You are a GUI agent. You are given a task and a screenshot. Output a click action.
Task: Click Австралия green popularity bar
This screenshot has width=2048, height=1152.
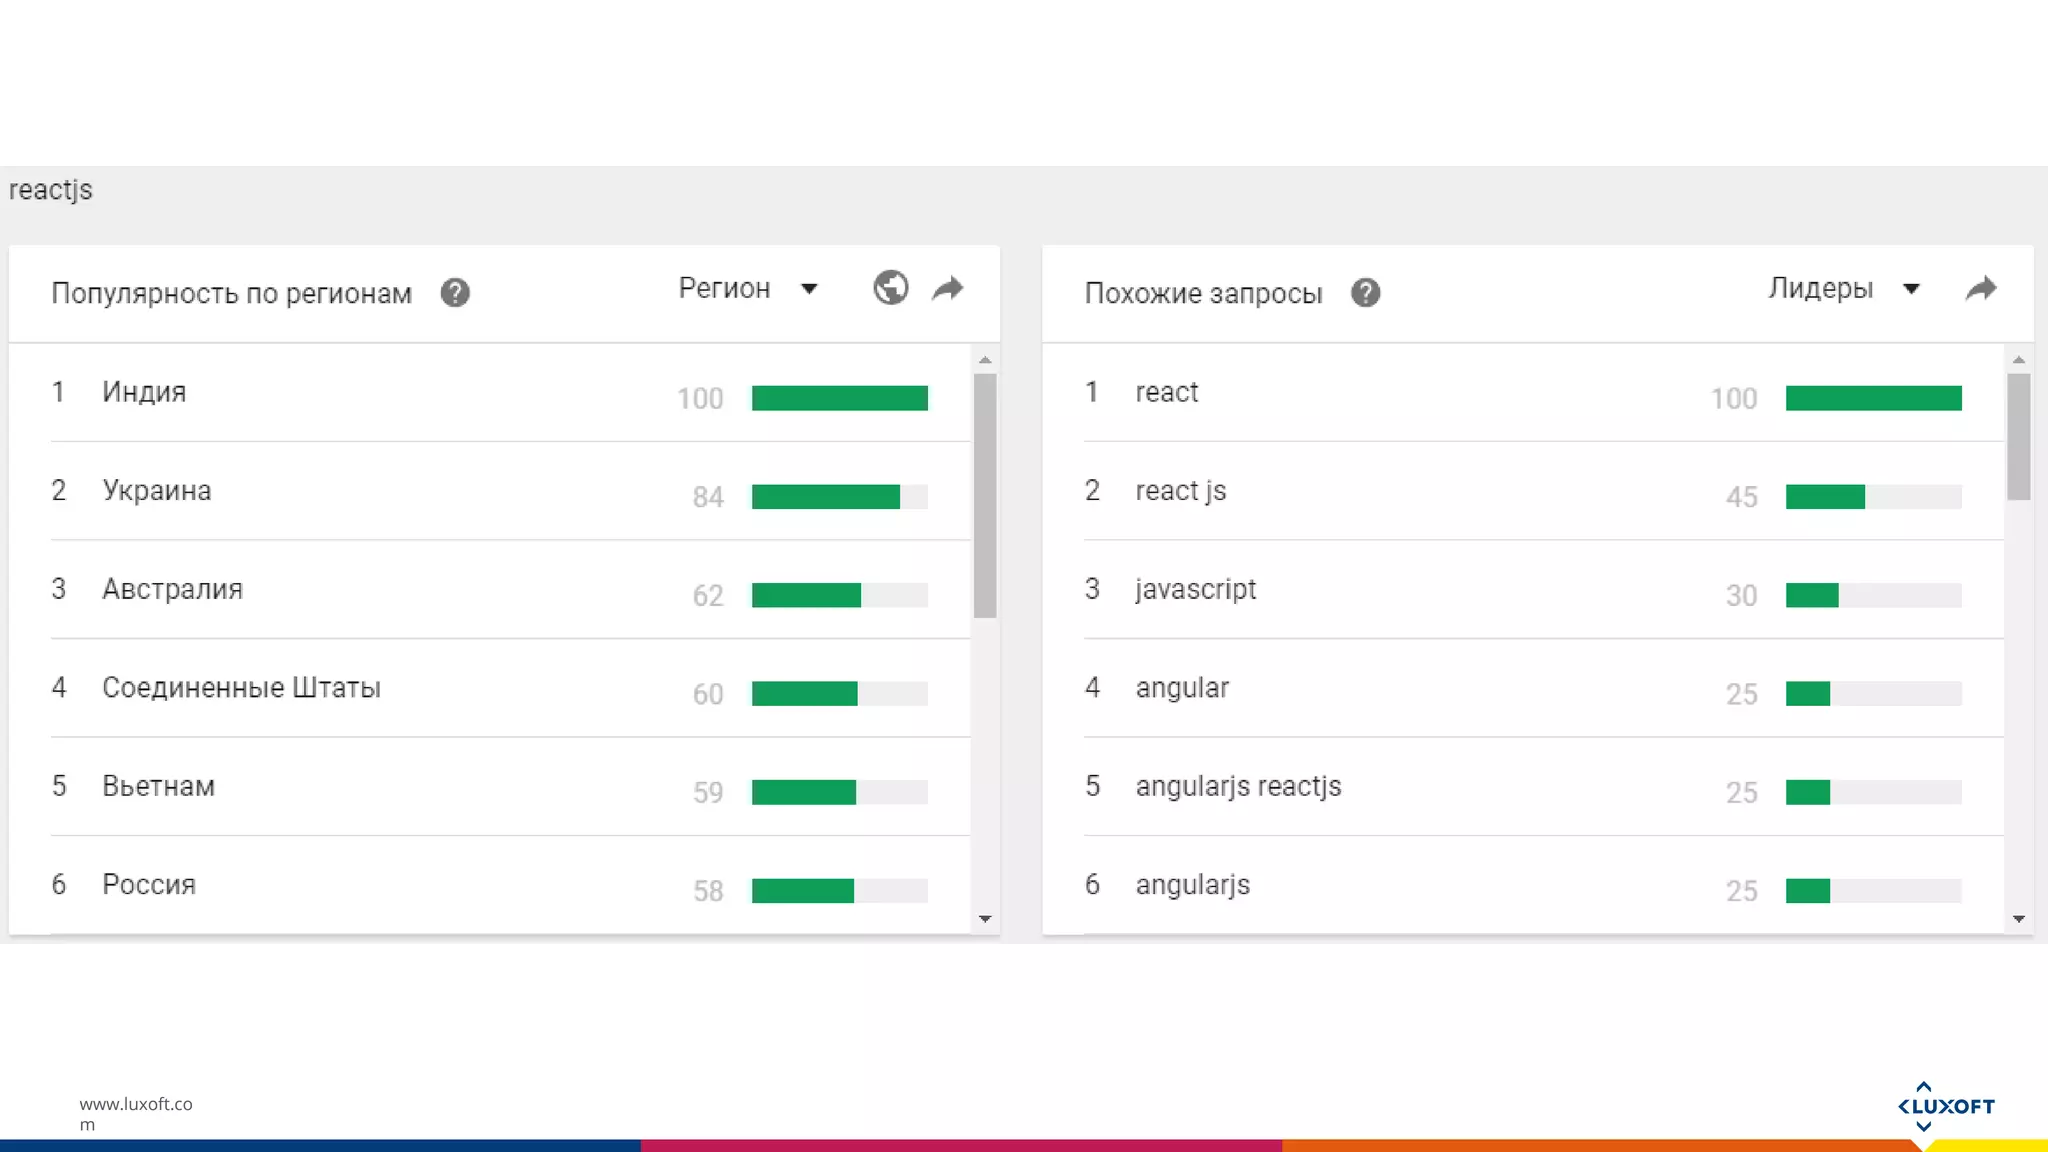pyautogui.click(x=806, y=595)
